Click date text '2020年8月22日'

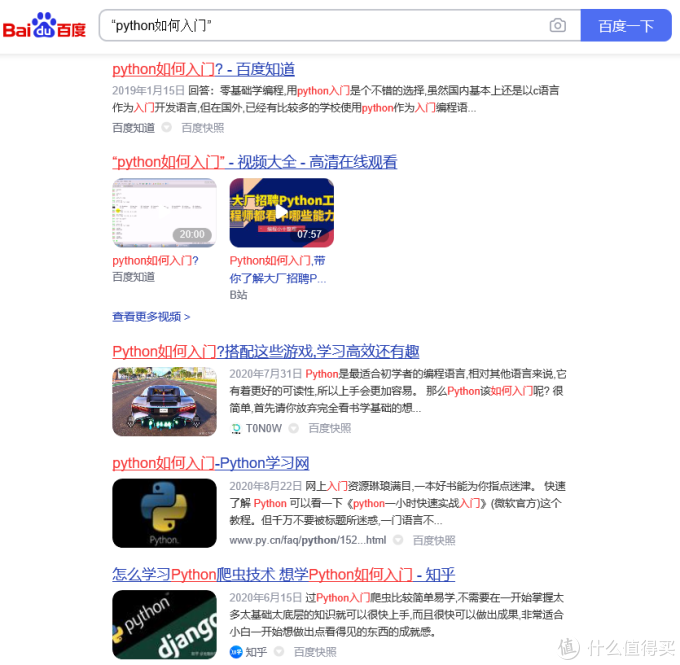click(265, 486)
